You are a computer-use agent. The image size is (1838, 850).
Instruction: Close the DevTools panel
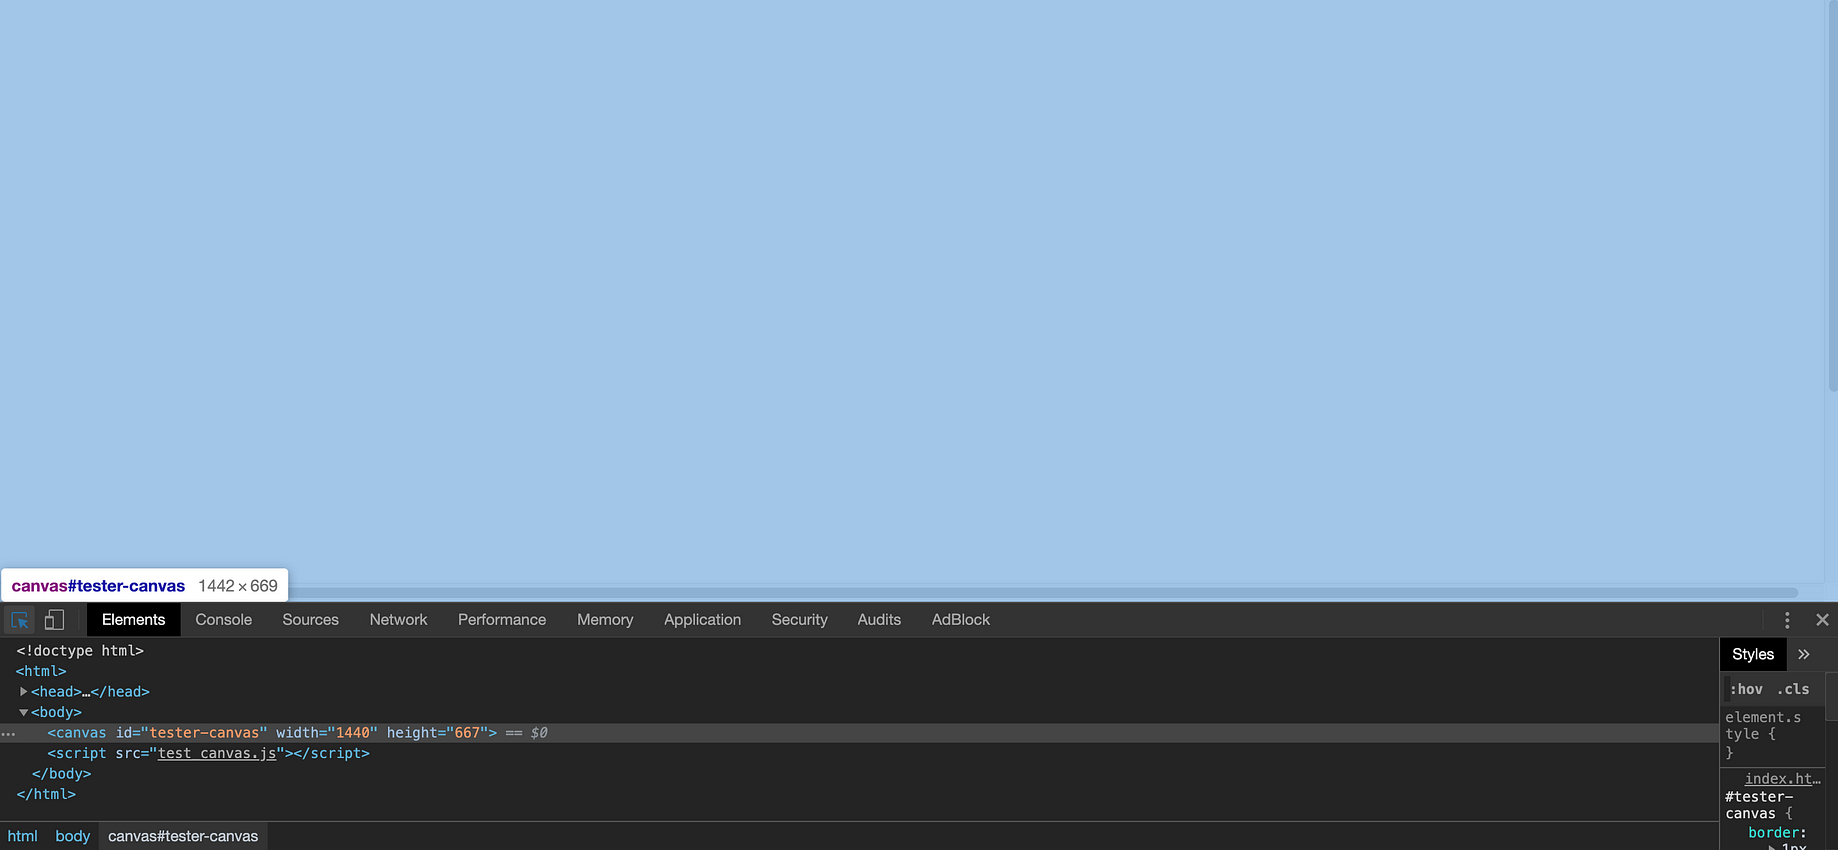1822,620
